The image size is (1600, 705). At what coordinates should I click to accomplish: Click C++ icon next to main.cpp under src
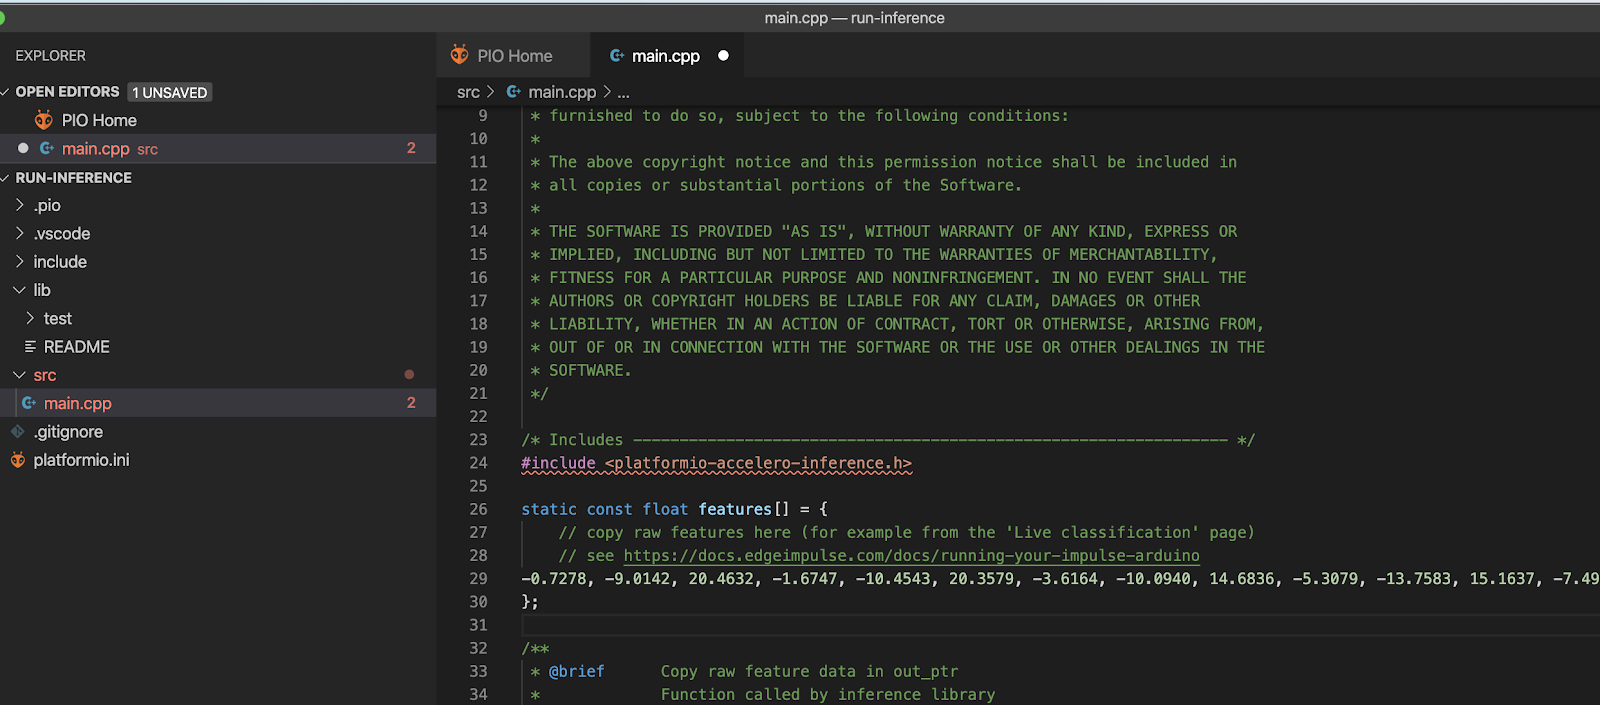[29, 403]
